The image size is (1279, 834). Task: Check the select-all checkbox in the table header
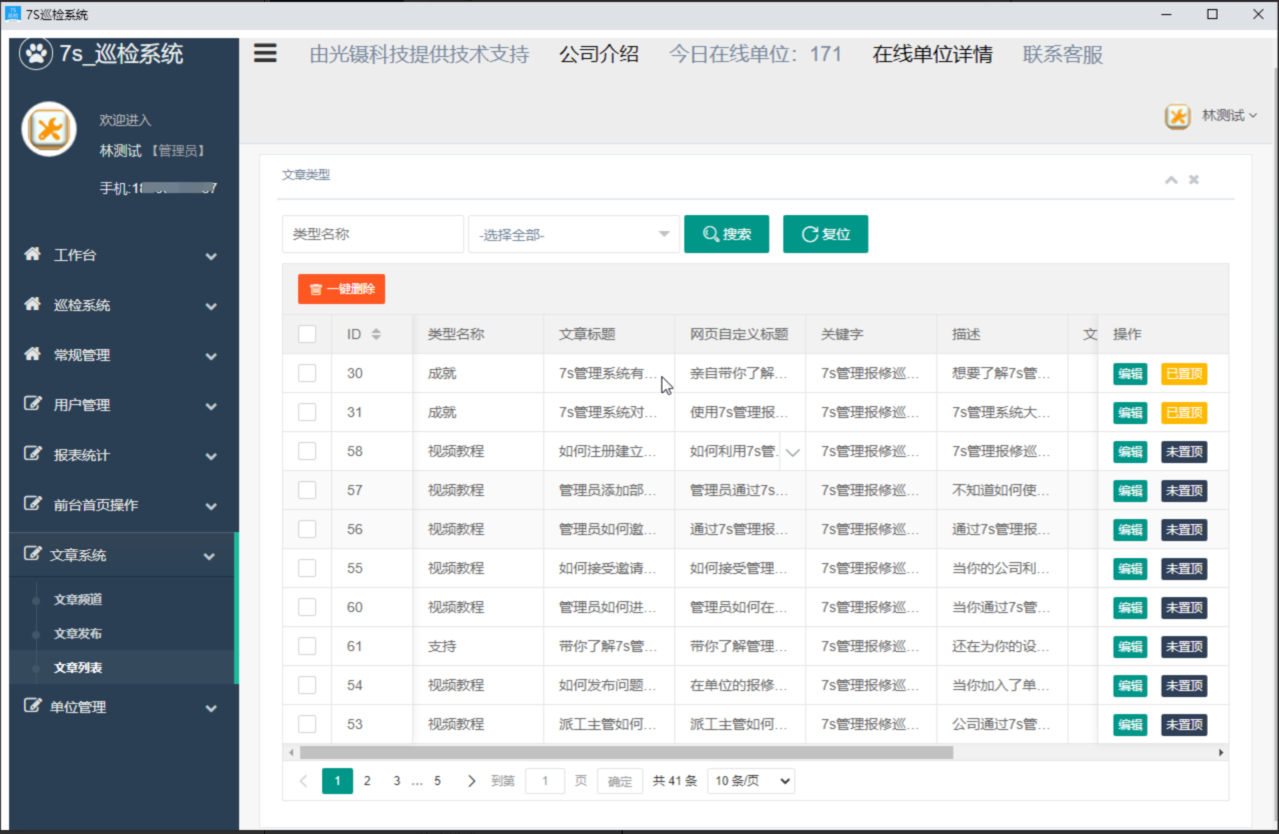pos(307,333)
